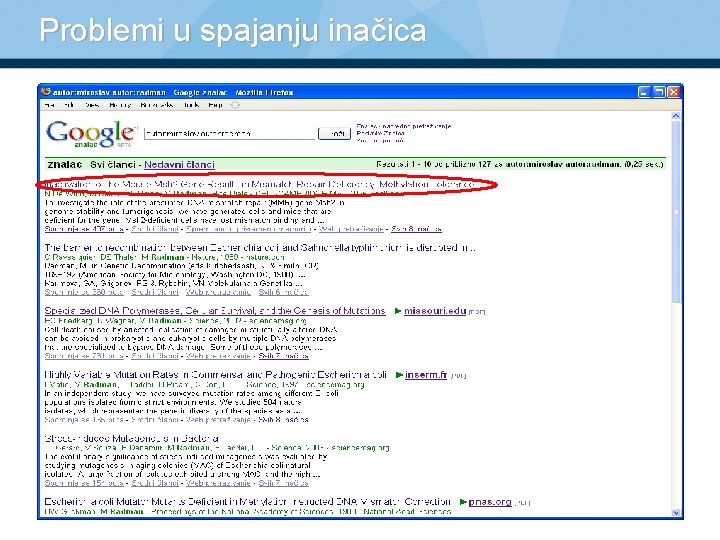The height and width of the screenshot is (540, 720).
Task: Open the Bookmarks menu in Firefox
Action: click(157, 105)
